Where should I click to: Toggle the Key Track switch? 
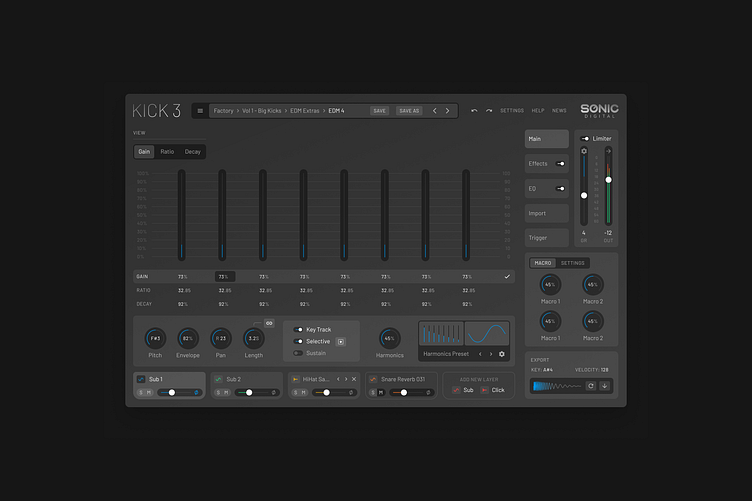[x=298, y=329]
